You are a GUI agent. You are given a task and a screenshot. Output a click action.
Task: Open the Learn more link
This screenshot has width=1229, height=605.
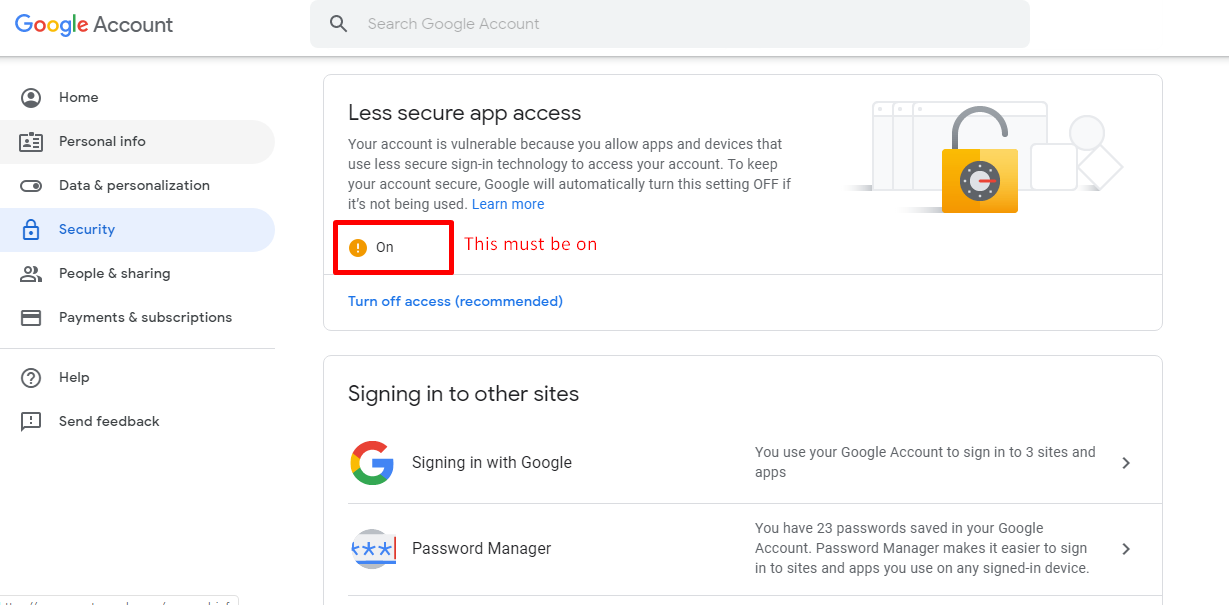tap(508, 204)
